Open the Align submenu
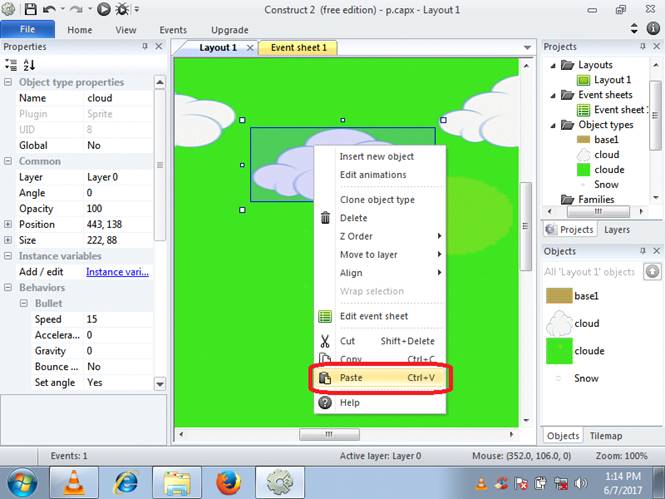 (380, 273)
